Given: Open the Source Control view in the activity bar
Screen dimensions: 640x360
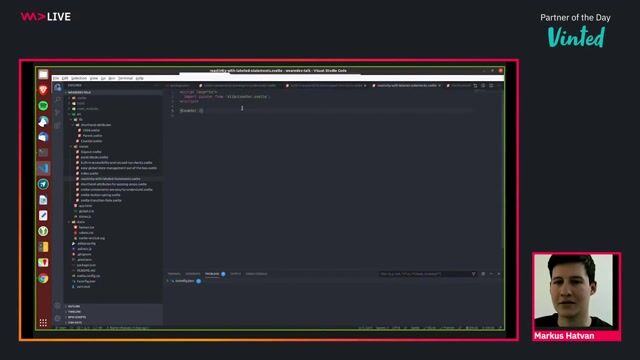Looking at the screenshot, I should click(x=58, y=113).
